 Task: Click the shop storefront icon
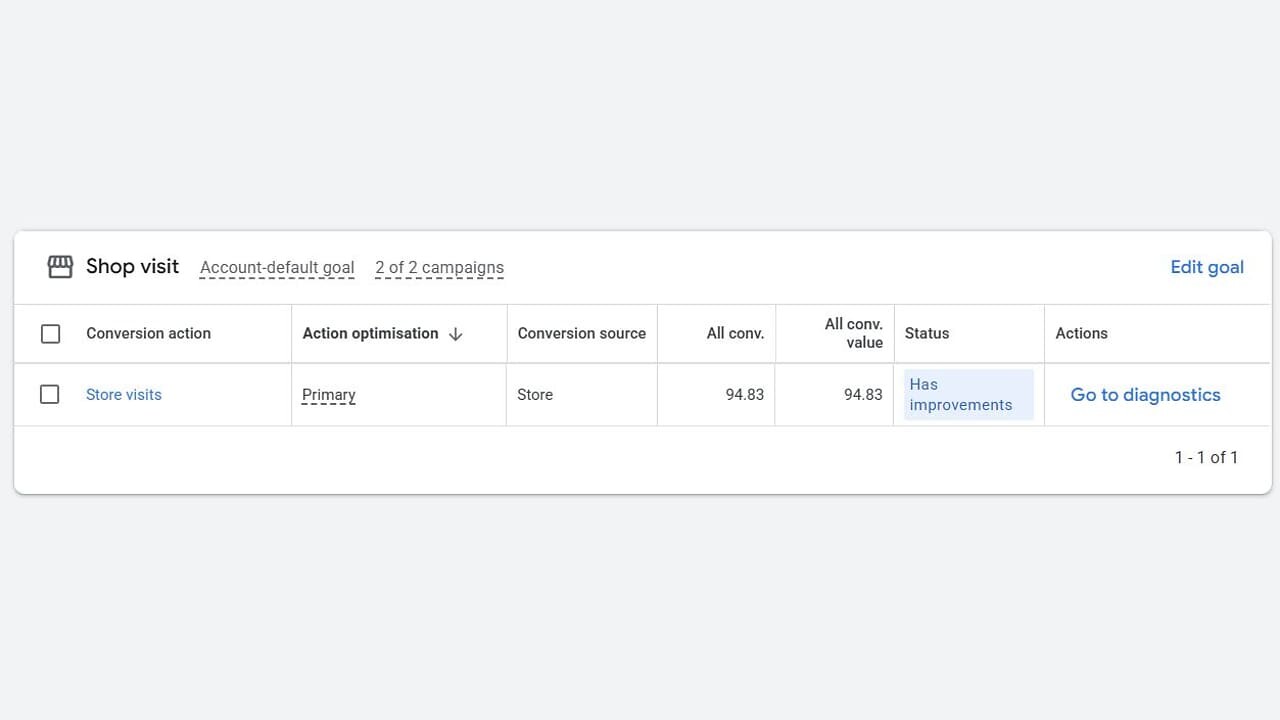coord(60,267)
